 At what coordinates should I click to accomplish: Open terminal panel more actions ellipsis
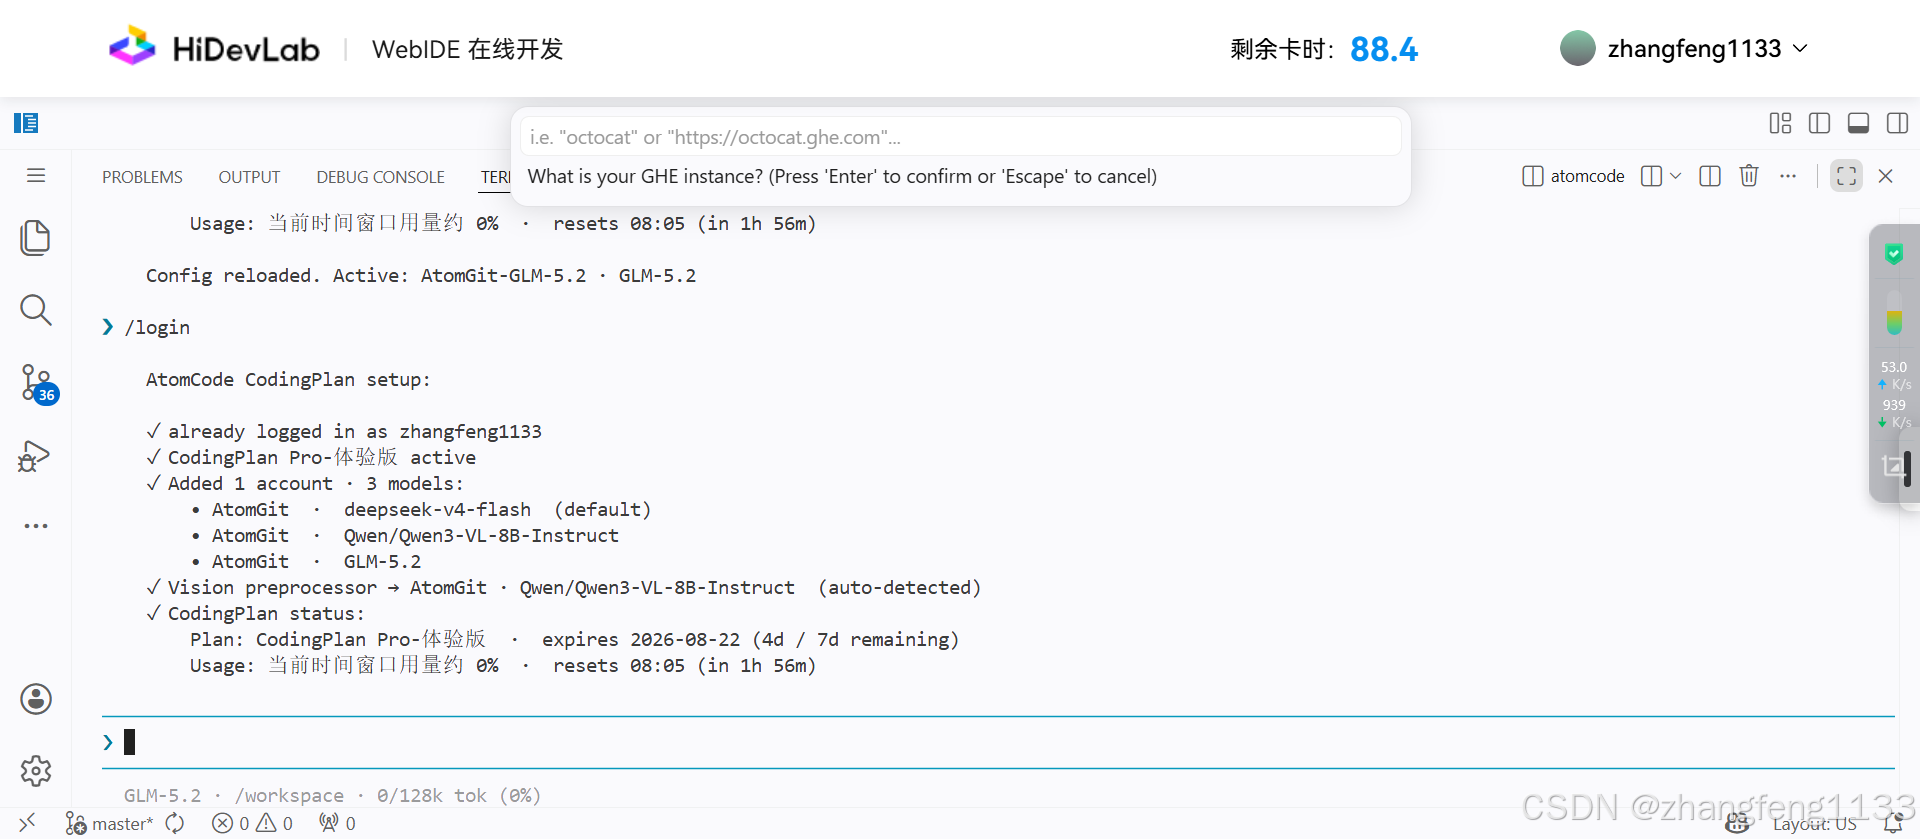tap(1788, 176)
